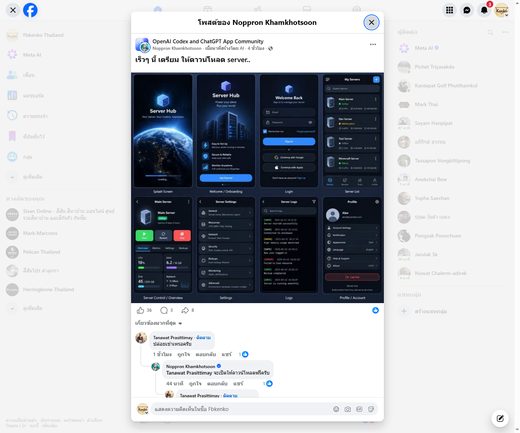Open the post's comment bubble icon

click(164, 310)
